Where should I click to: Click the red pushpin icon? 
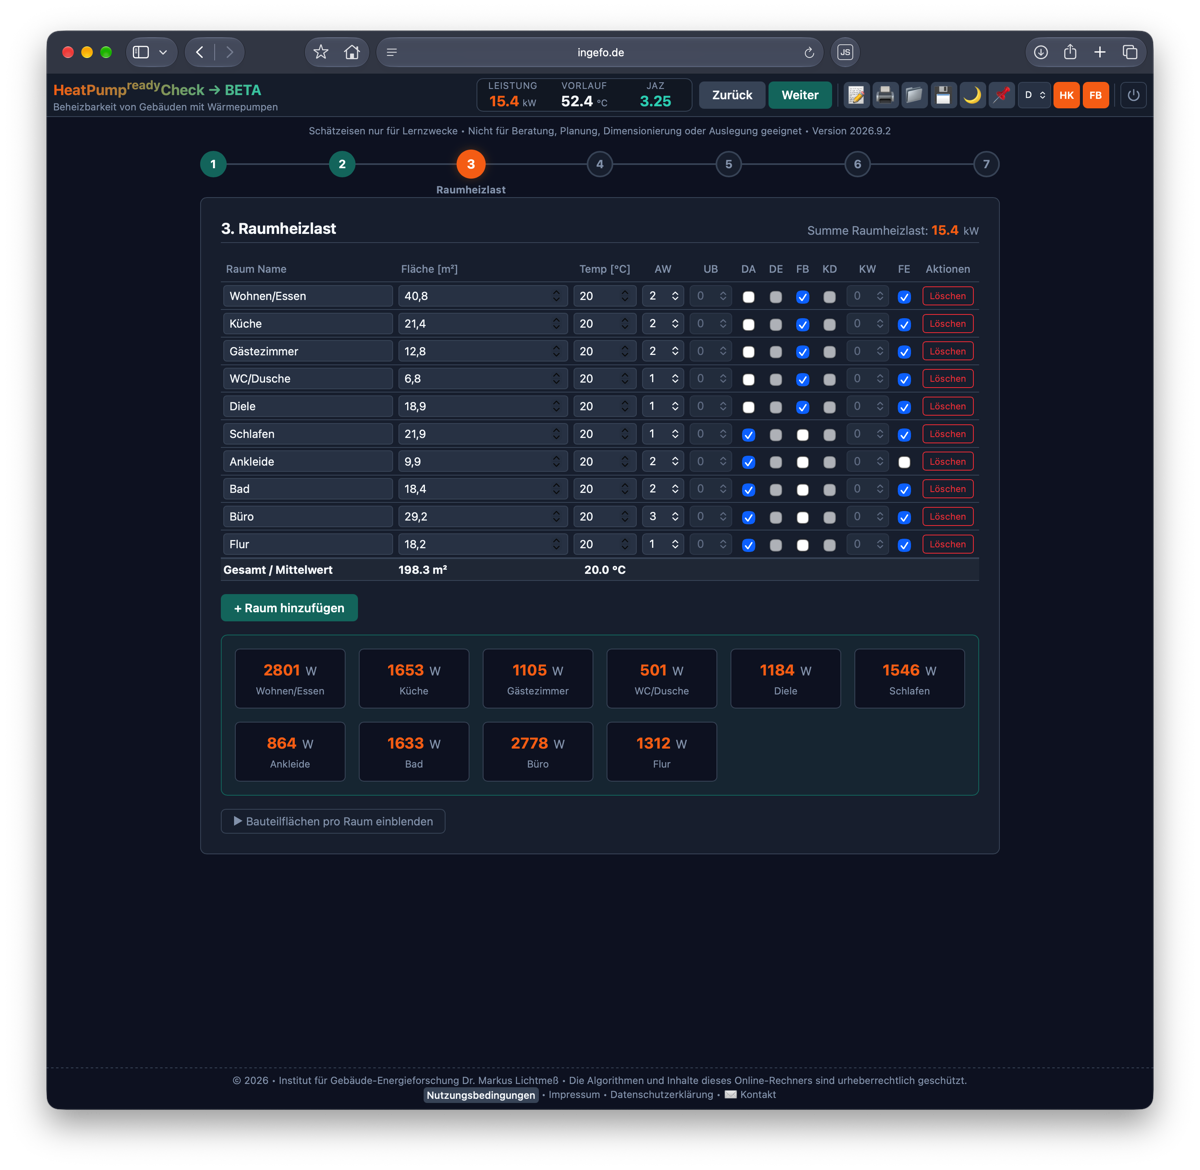coord(1001,95)
